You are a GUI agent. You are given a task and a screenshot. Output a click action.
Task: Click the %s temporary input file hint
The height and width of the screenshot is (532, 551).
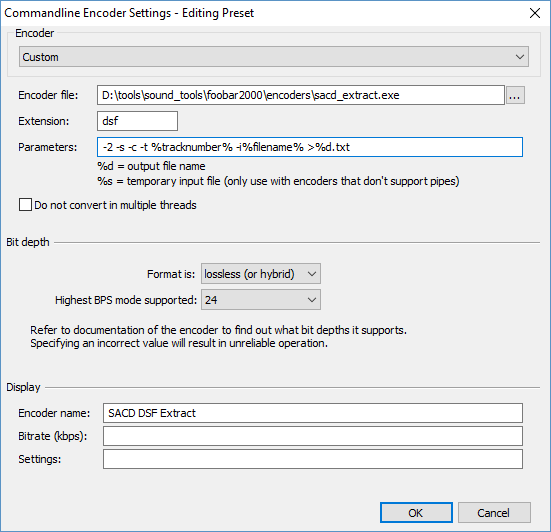click(x=278, y=181)
